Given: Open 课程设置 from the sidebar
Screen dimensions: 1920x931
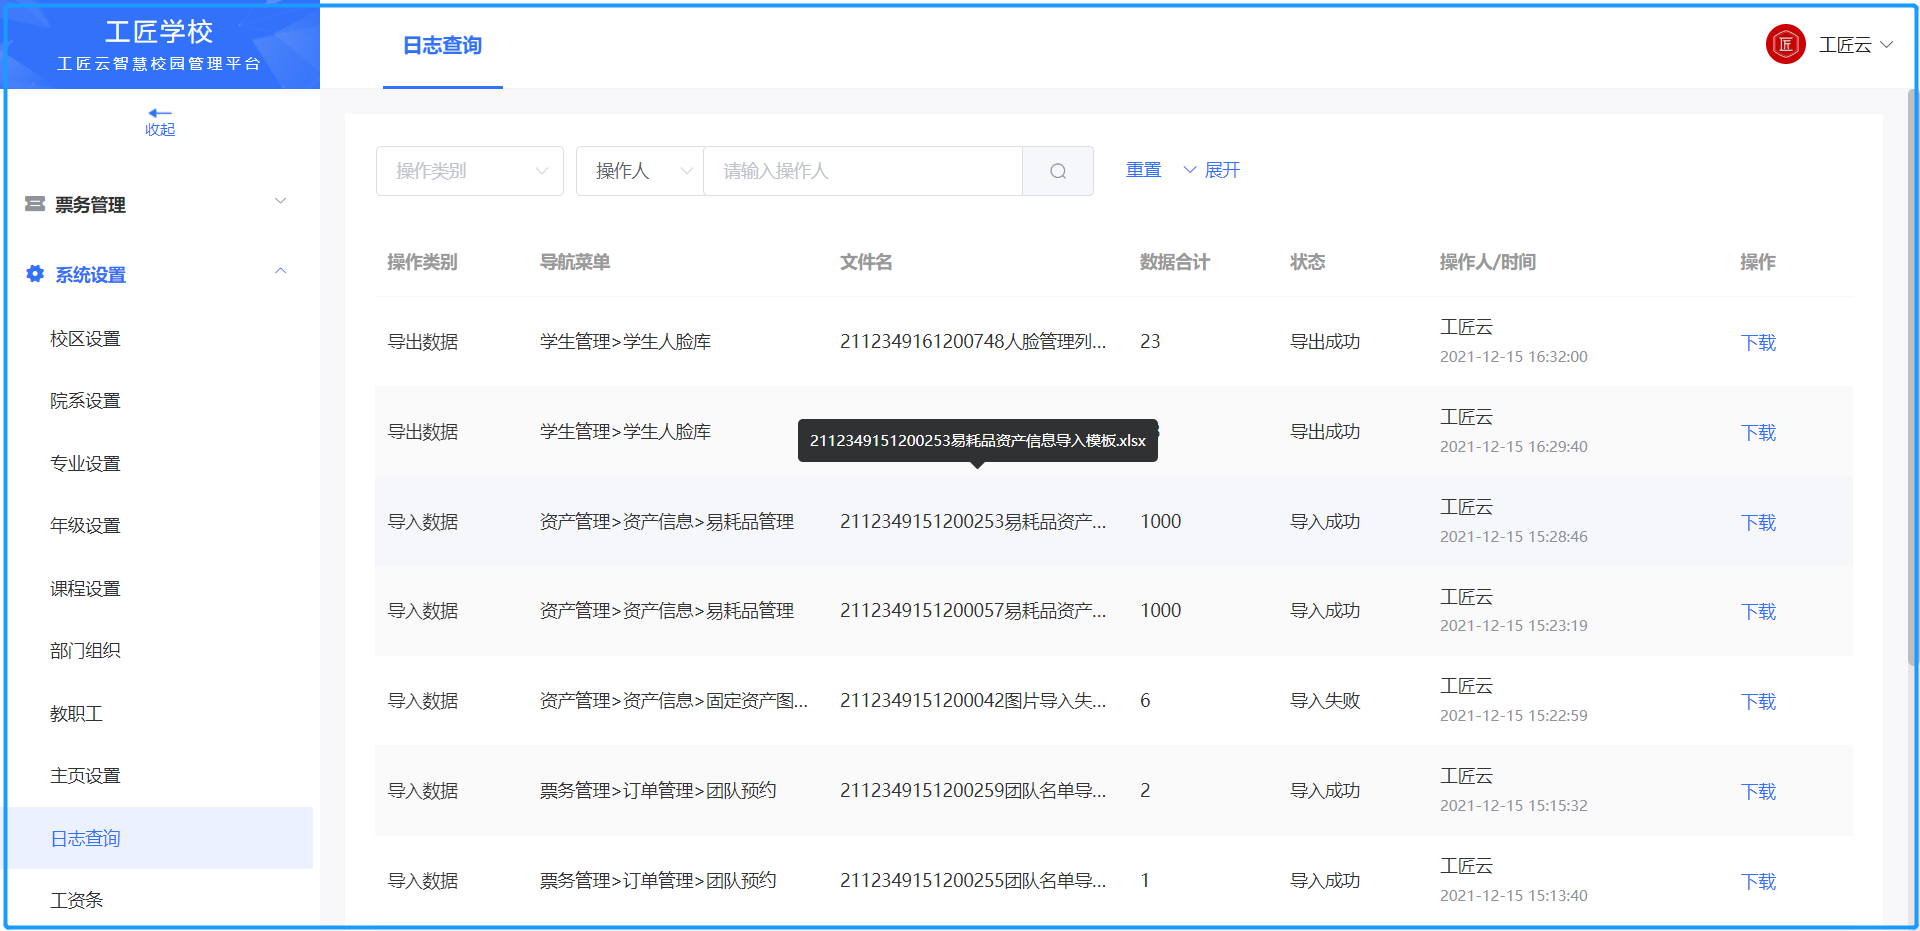Looking at the screenshot, I should click(x=85, y=588).
